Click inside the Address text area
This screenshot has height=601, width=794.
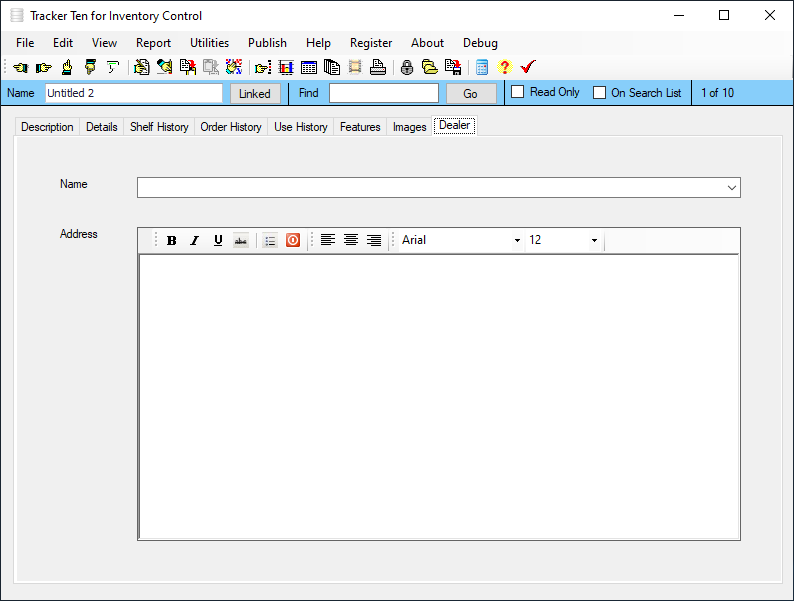439,397
